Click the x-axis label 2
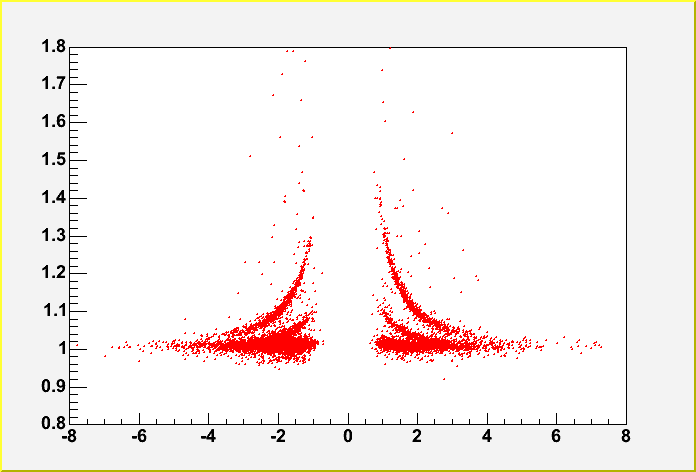This screenshot has width=696, height=472. [417, 436]
